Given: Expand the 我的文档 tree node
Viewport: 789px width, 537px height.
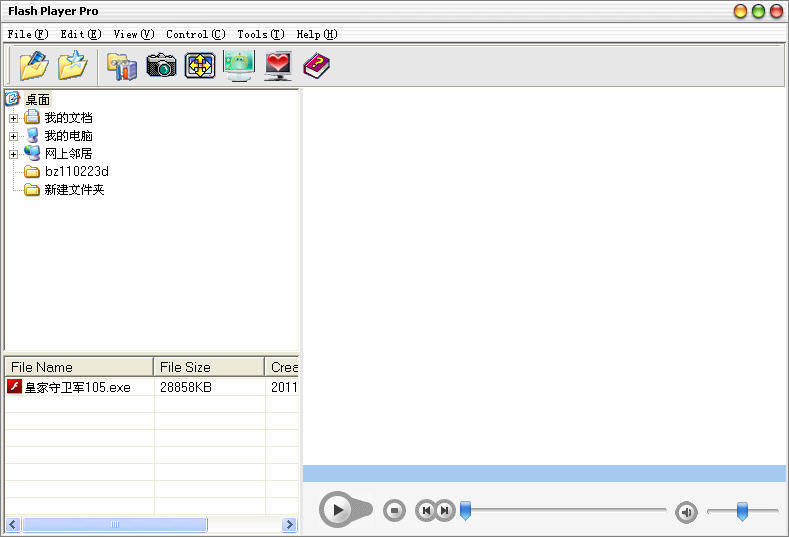Looking at the screenshot, I should tap(14, 119).
